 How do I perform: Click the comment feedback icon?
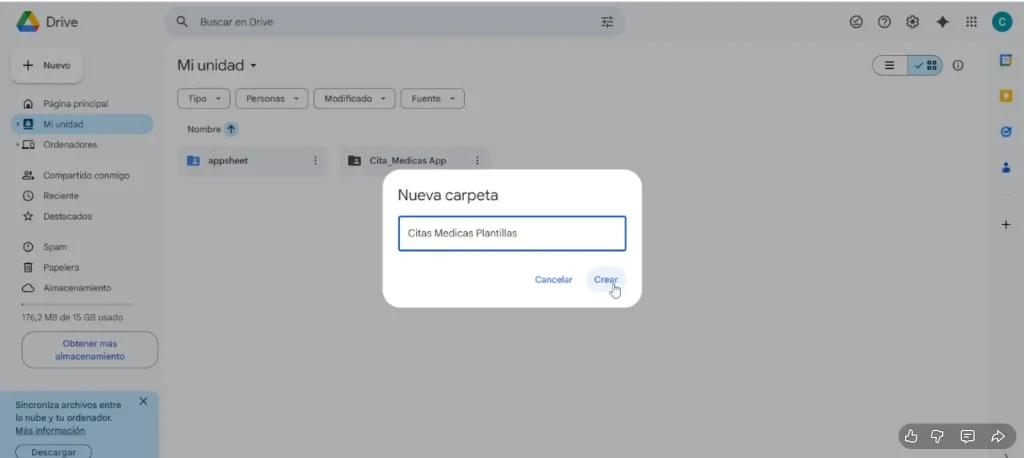(968, 436)
